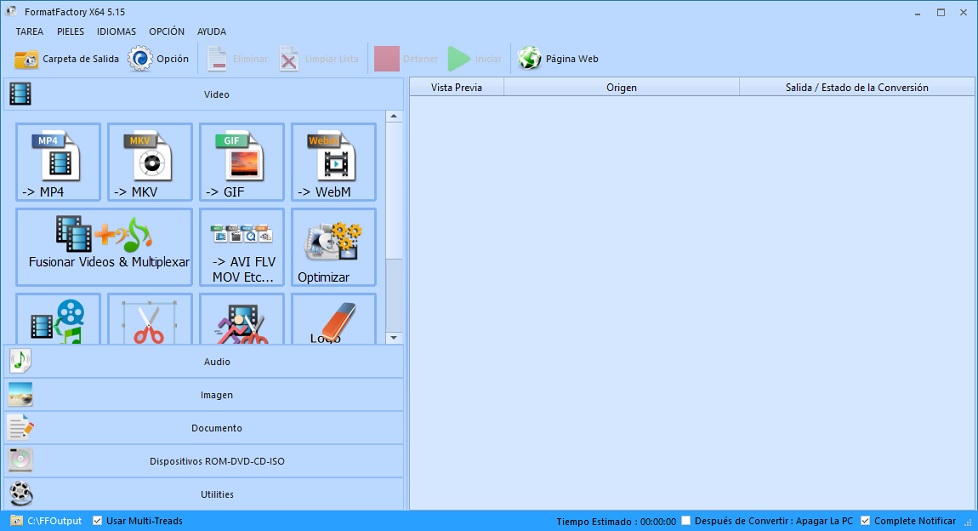
Task: Open the AYUDA menu
Action: pos(211,31)
